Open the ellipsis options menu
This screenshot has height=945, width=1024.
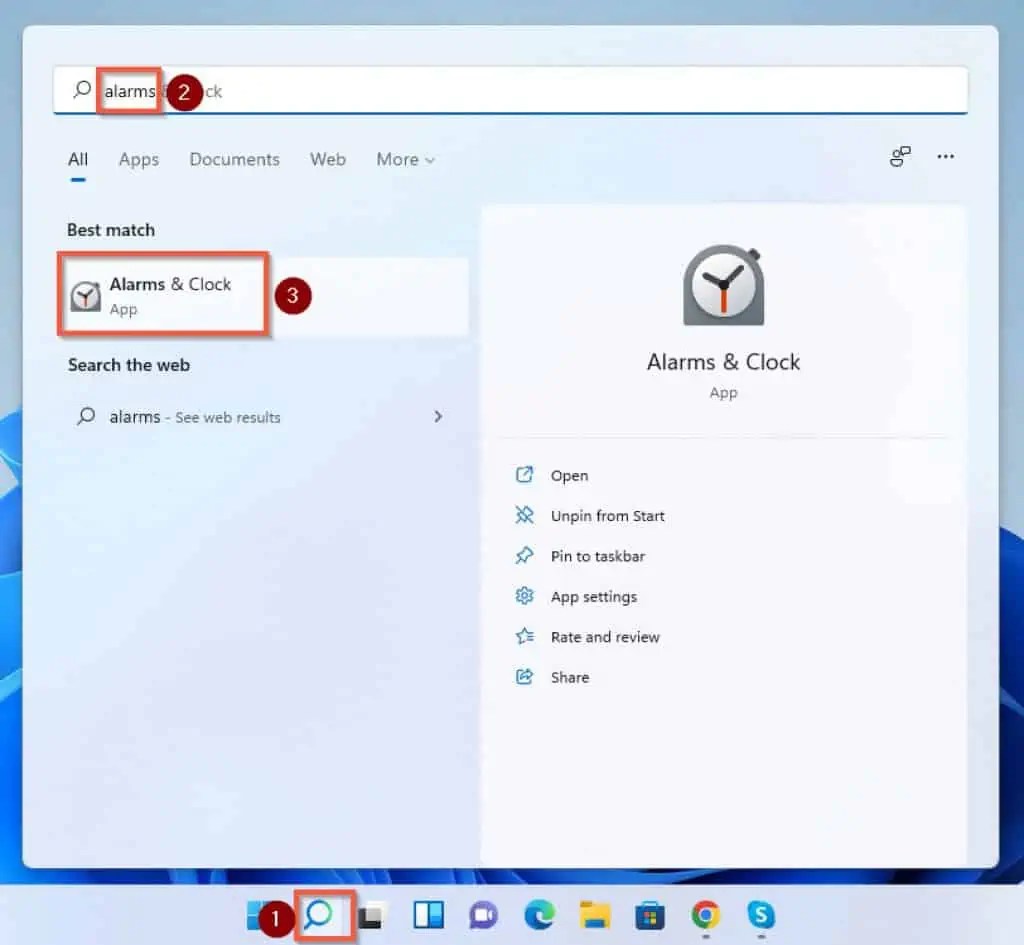[945, 158]
